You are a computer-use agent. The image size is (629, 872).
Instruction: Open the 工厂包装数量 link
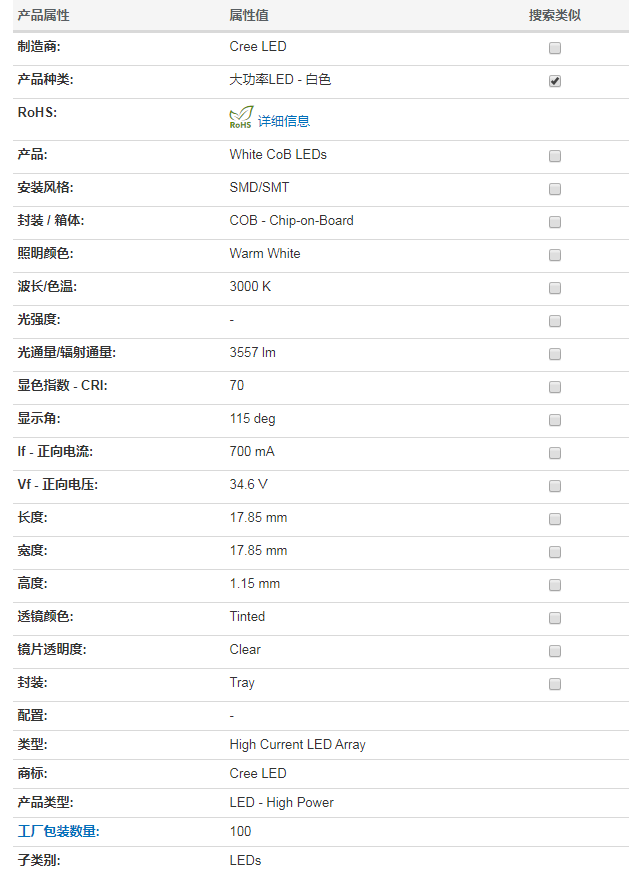(x=58, y=831)
